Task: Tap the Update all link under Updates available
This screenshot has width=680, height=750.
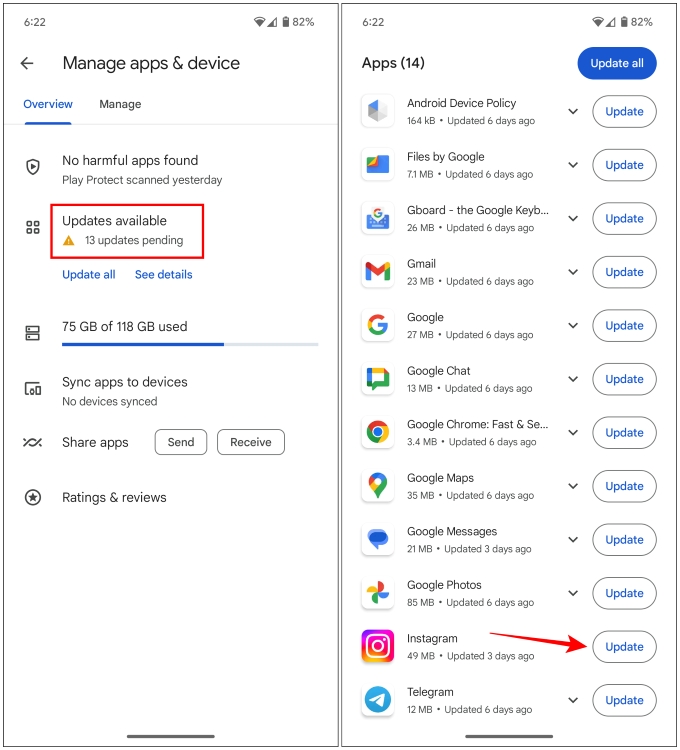Action: [89, 275]
